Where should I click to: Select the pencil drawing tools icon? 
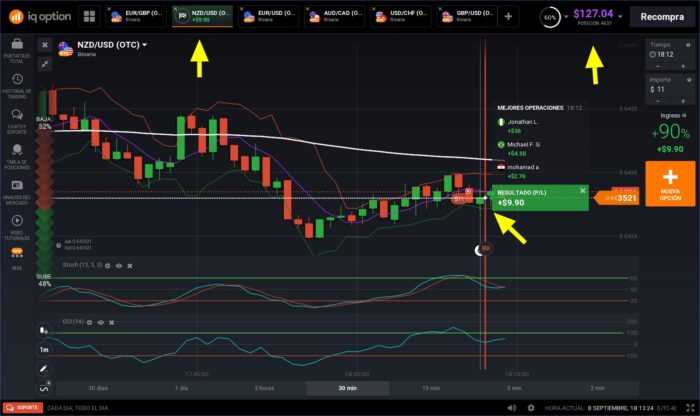(44, 369)
